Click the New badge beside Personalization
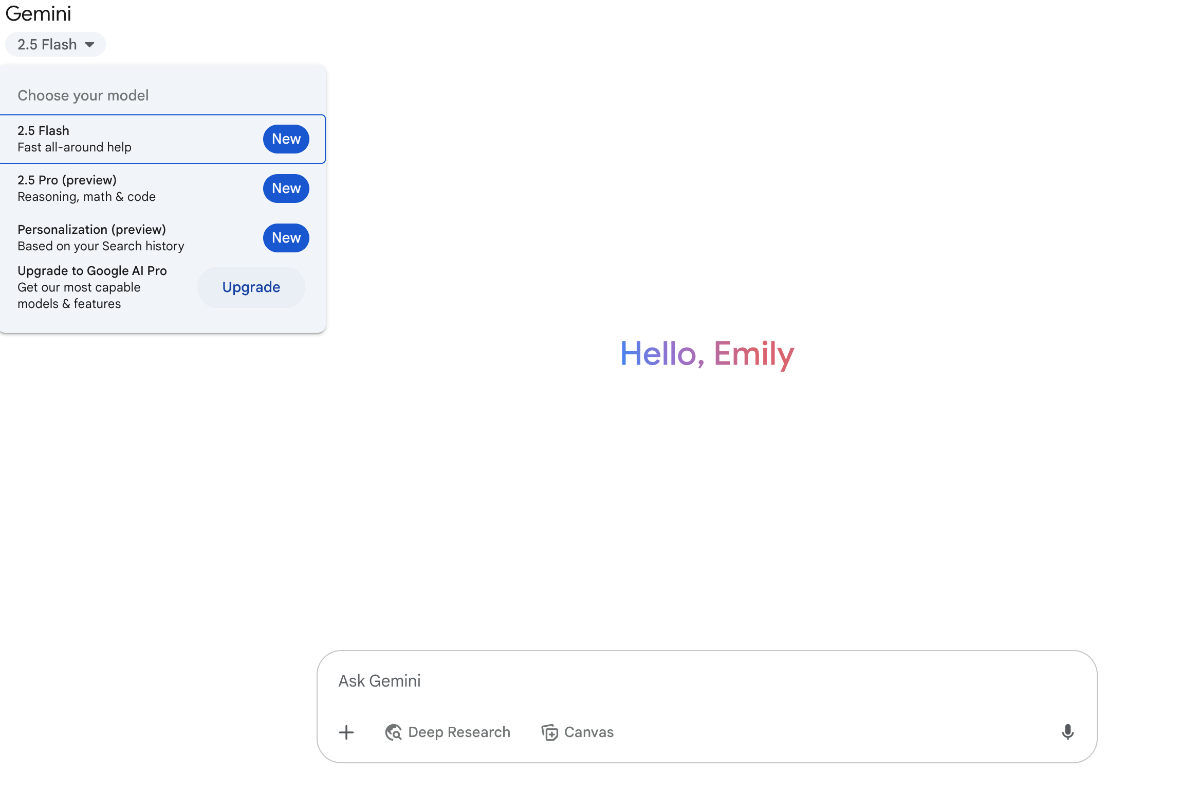Image resolution: width=1181 pixels, height=787 pixels. (x=286, y=238)
